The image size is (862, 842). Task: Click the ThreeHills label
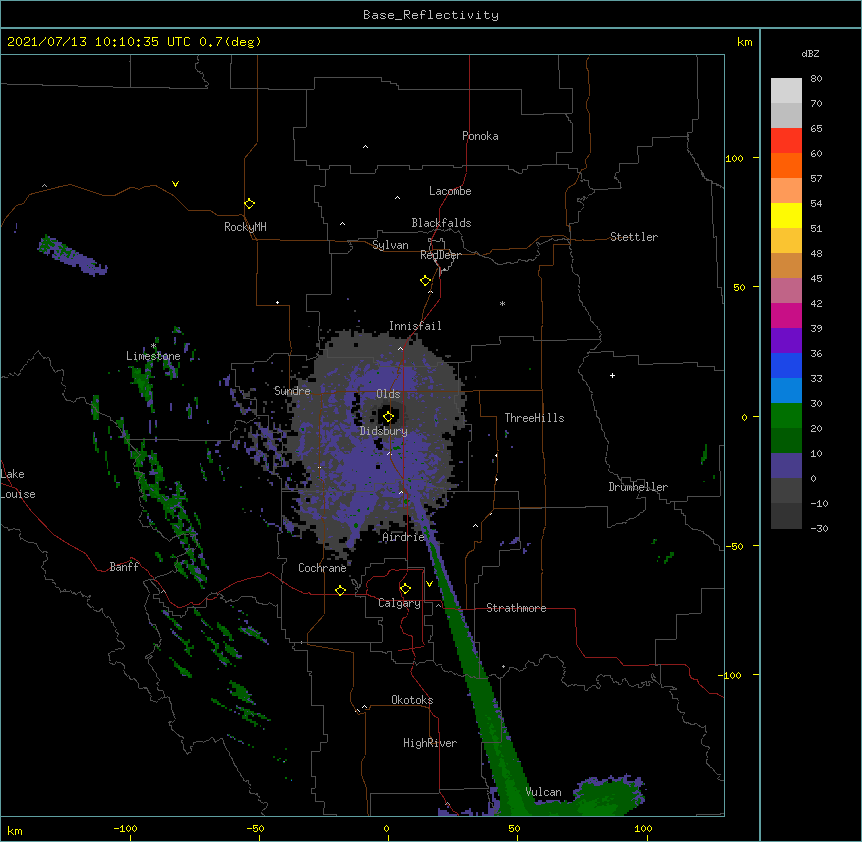pyautogui.click(x=534, y=418)
